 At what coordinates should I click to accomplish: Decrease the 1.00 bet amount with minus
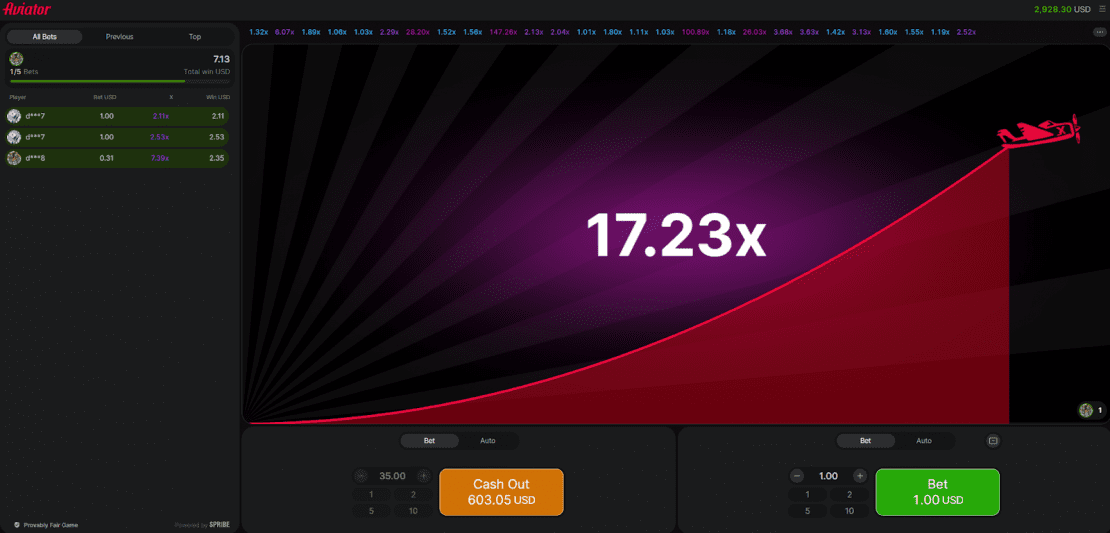797,476
